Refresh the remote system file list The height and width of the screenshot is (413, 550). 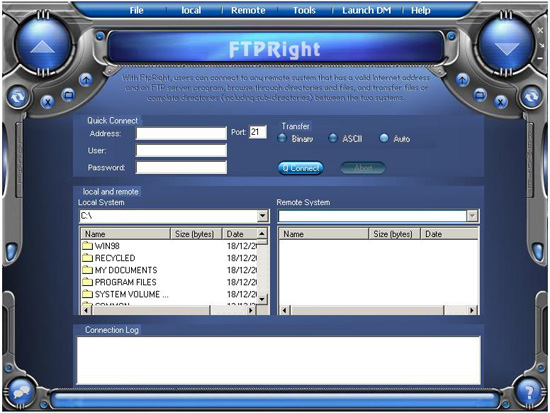coord(531,96)
